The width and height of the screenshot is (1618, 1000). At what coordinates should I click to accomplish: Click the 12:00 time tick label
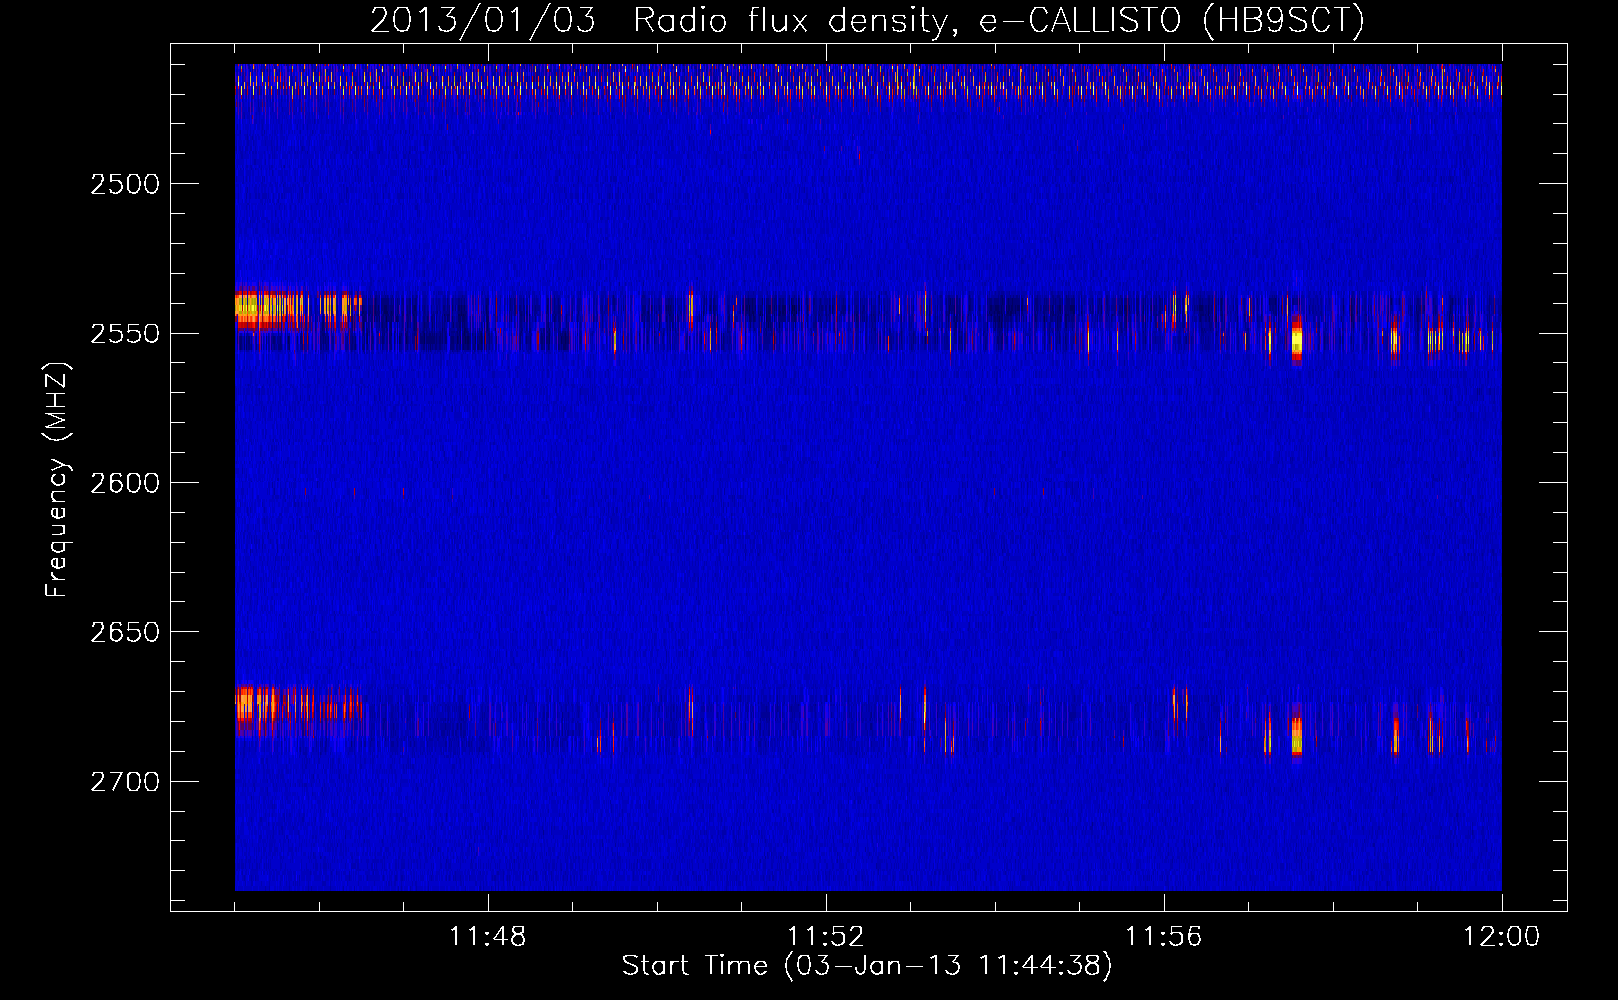(1502, 937)
